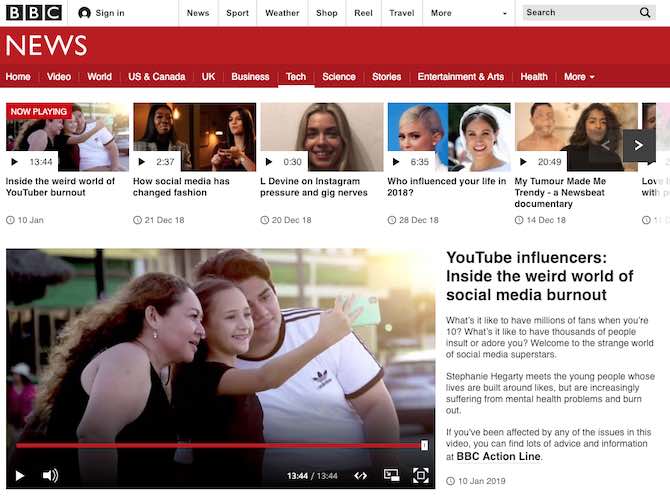Click the pop-out player icon
The width and height of the screenshot is (670, 504).
(x=391, y=475)
